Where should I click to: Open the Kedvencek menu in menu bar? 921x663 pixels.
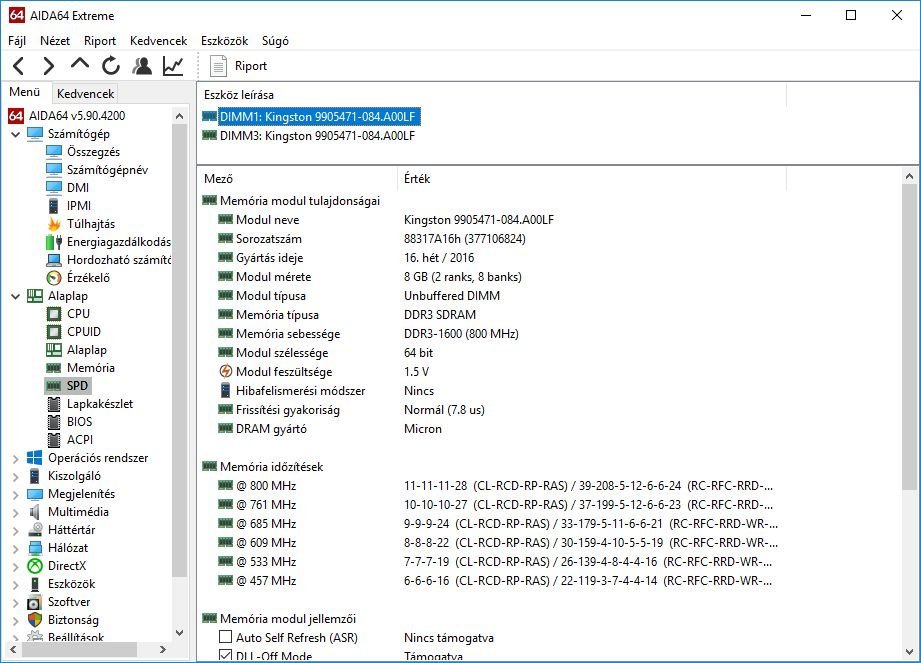pos(159,41)
